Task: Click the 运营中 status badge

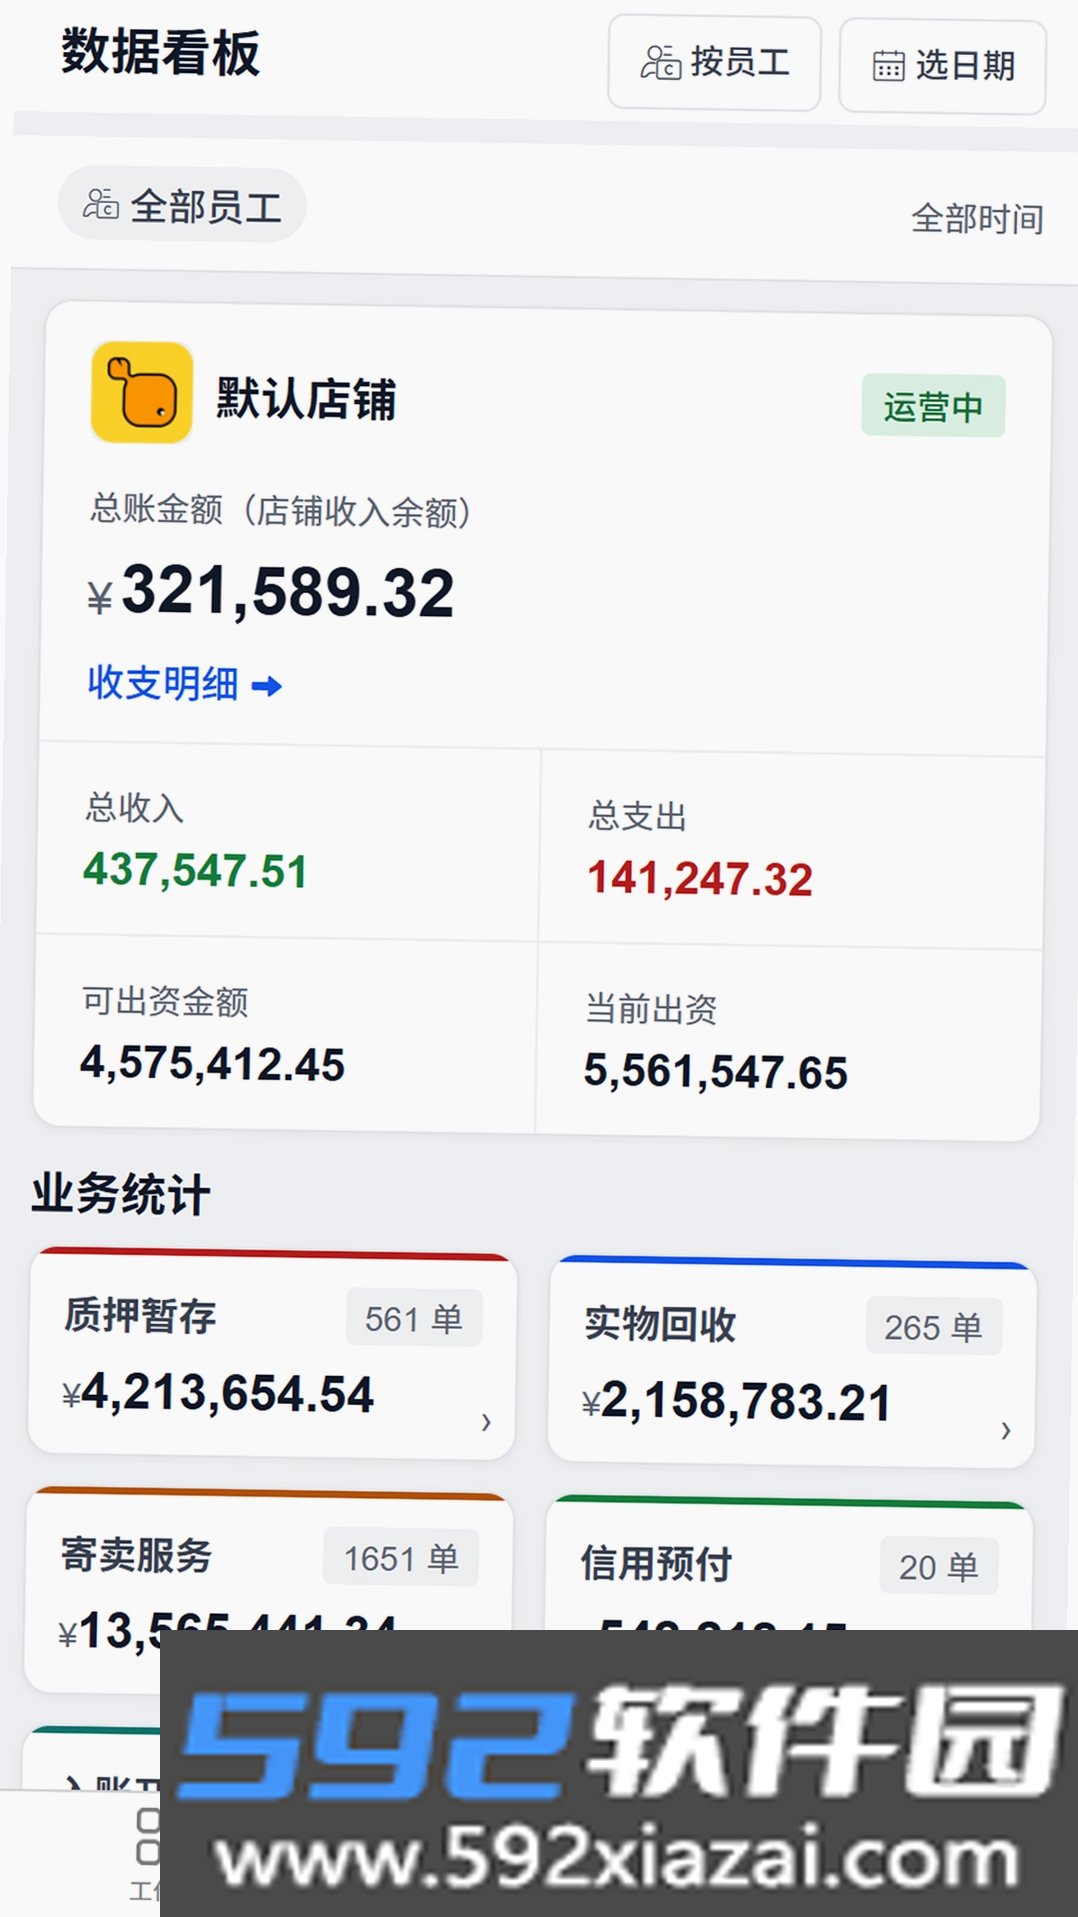Action: tap(933, 406)
